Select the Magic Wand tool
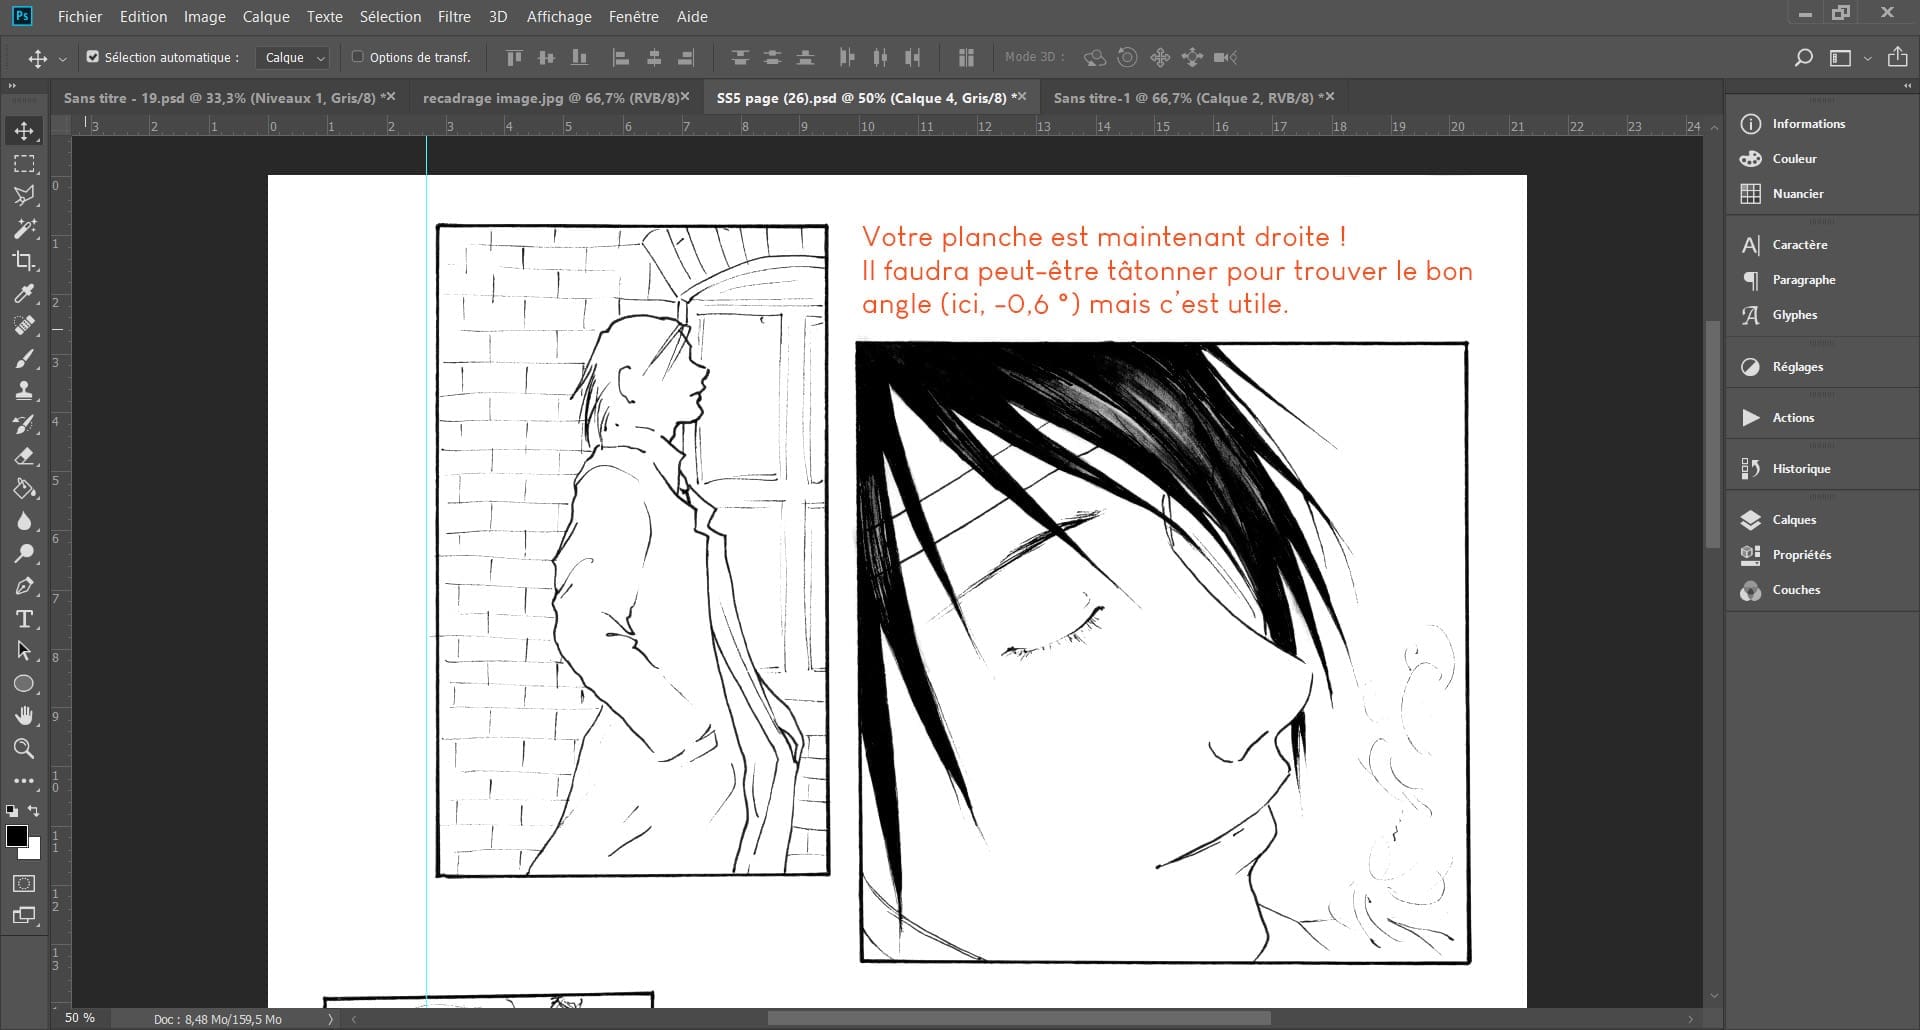 pyautogui.click(x=25, y=229)
